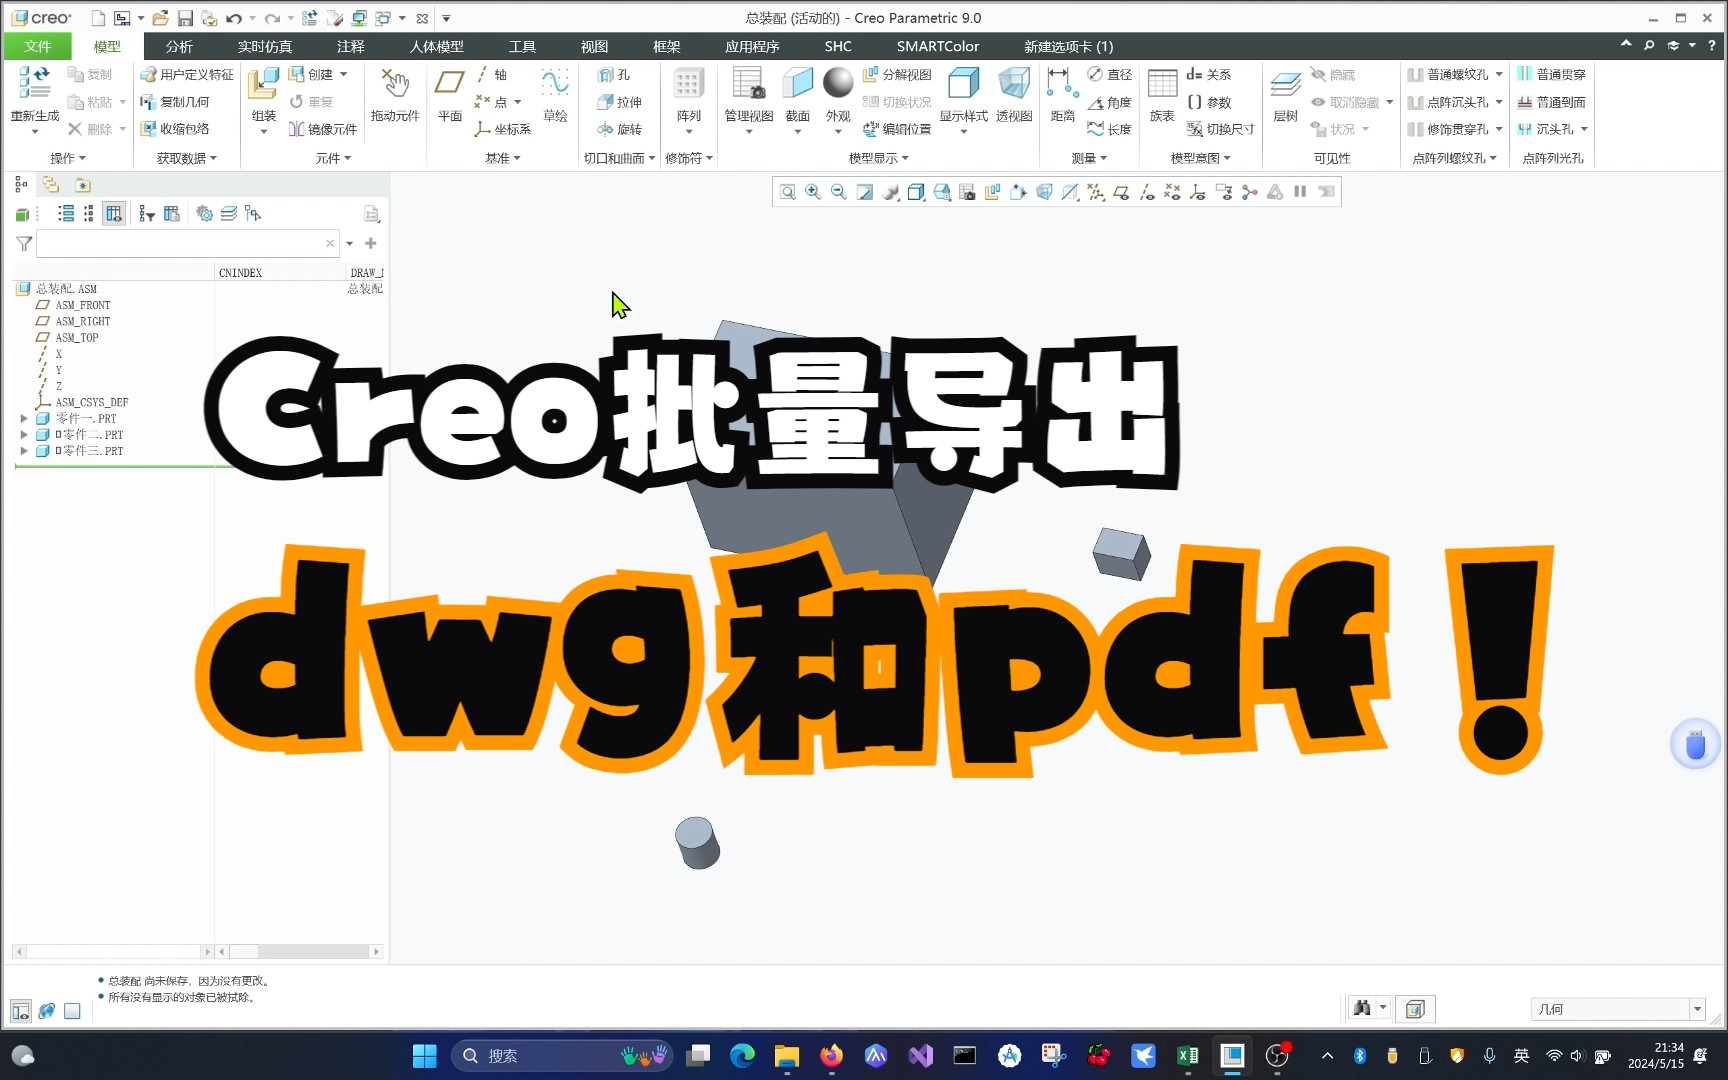
Task: Select the 拉伸 extrude tool
Action: click(619, 102)
